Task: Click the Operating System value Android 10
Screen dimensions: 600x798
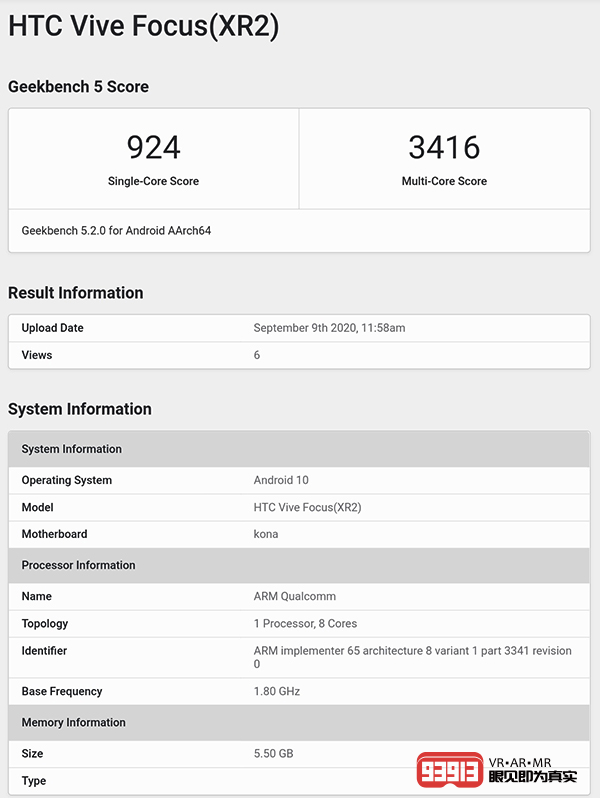Action: (x=281, y=480)
